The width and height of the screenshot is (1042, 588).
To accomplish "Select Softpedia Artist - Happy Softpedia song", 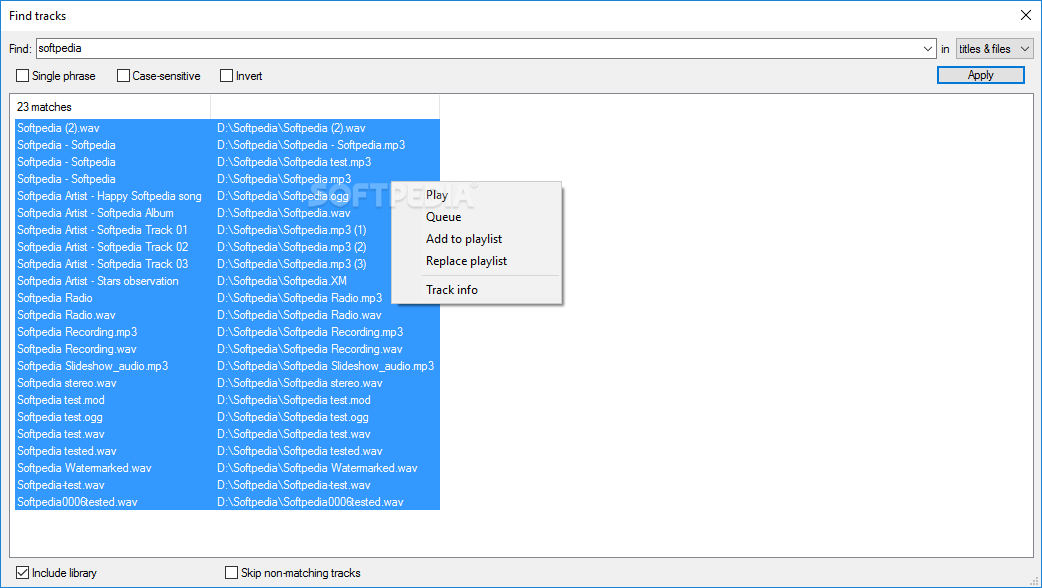I will point(109,195).
